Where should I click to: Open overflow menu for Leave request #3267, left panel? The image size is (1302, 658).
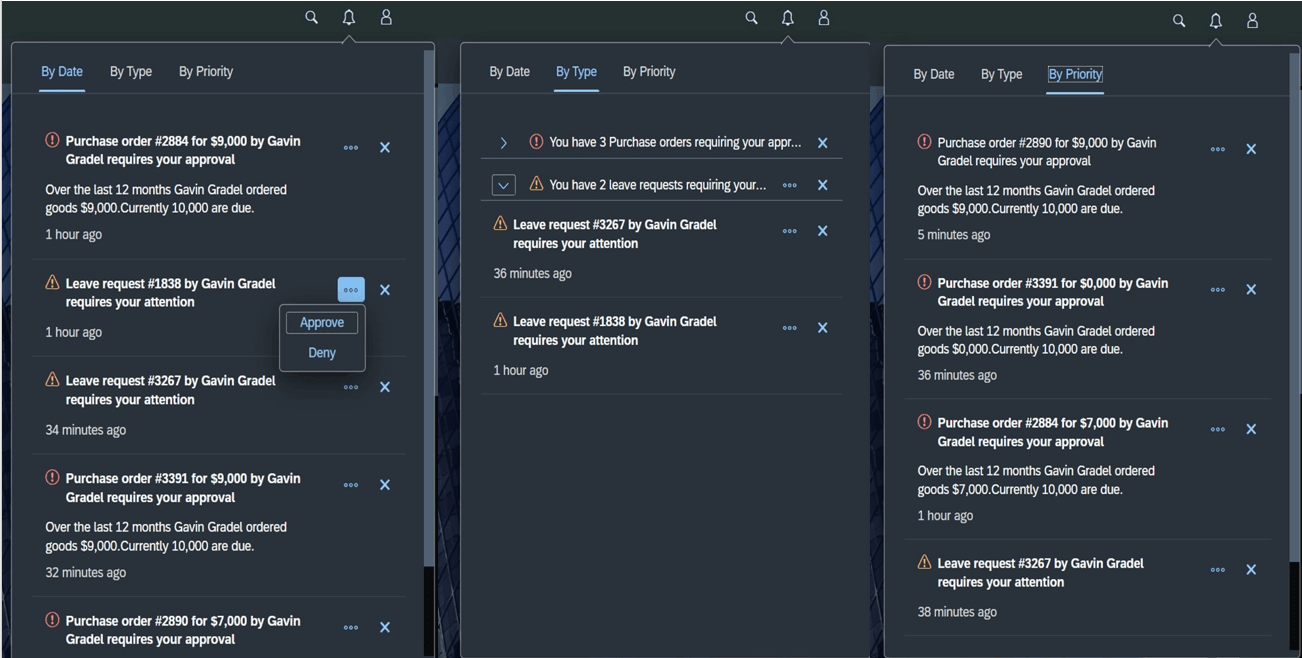(351, 387)
